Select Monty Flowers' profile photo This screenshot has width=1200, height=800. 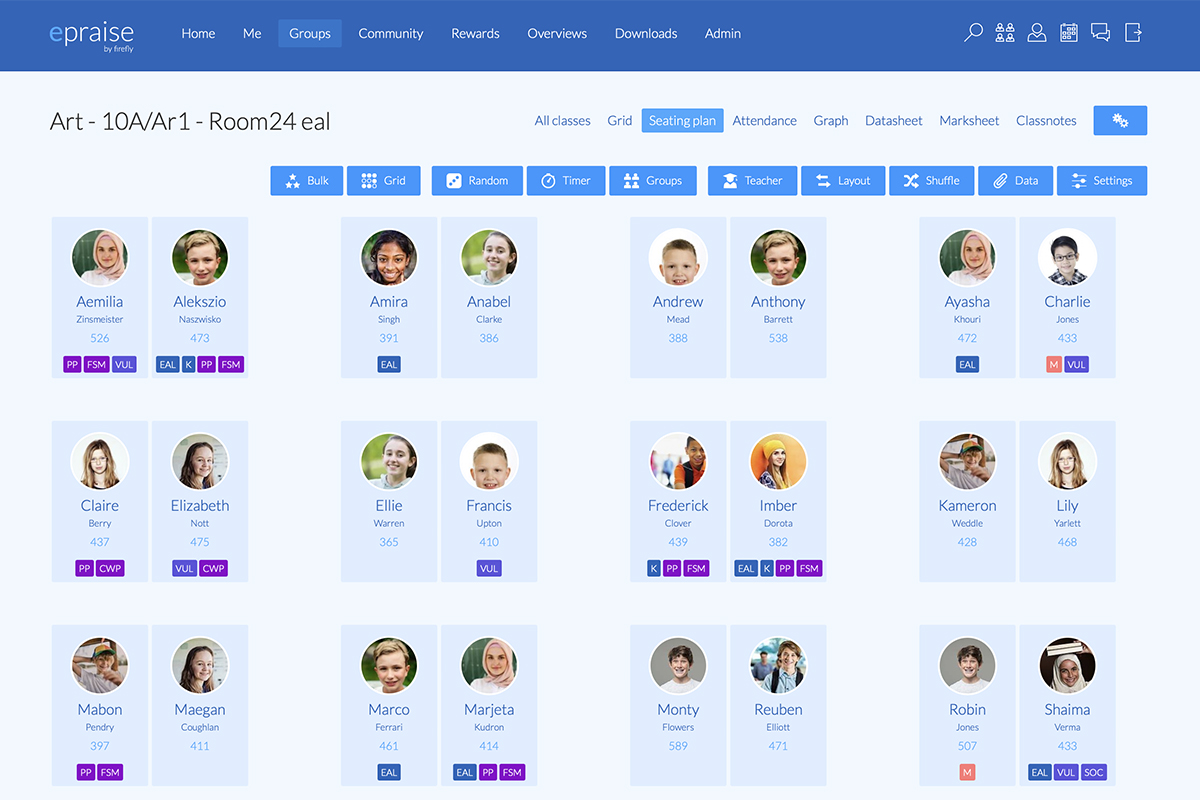tap(678, 666)
